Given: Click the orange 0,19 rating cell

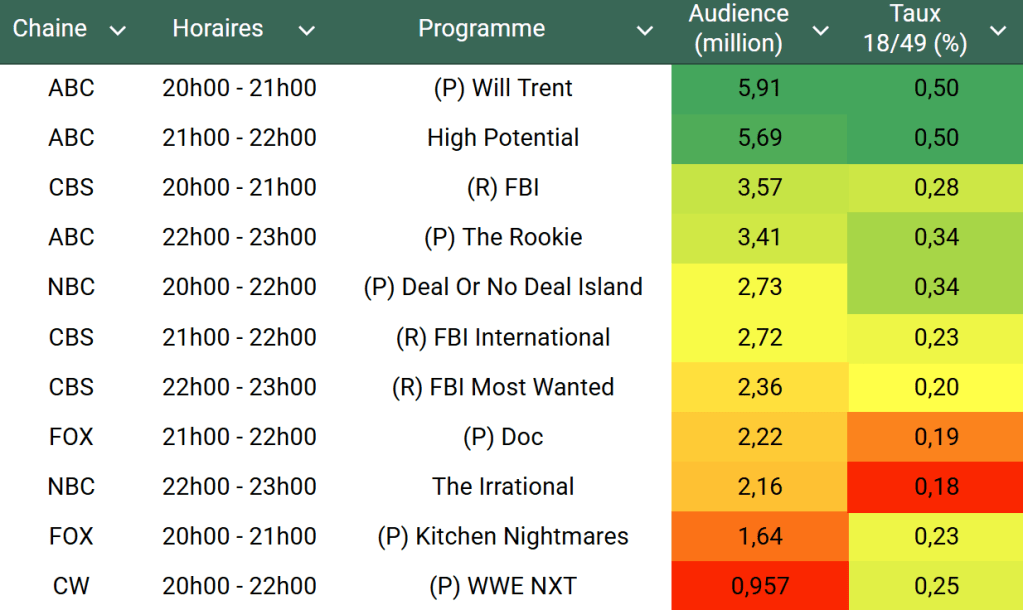Looking at the screenshot, I should (x=936, y=437).
